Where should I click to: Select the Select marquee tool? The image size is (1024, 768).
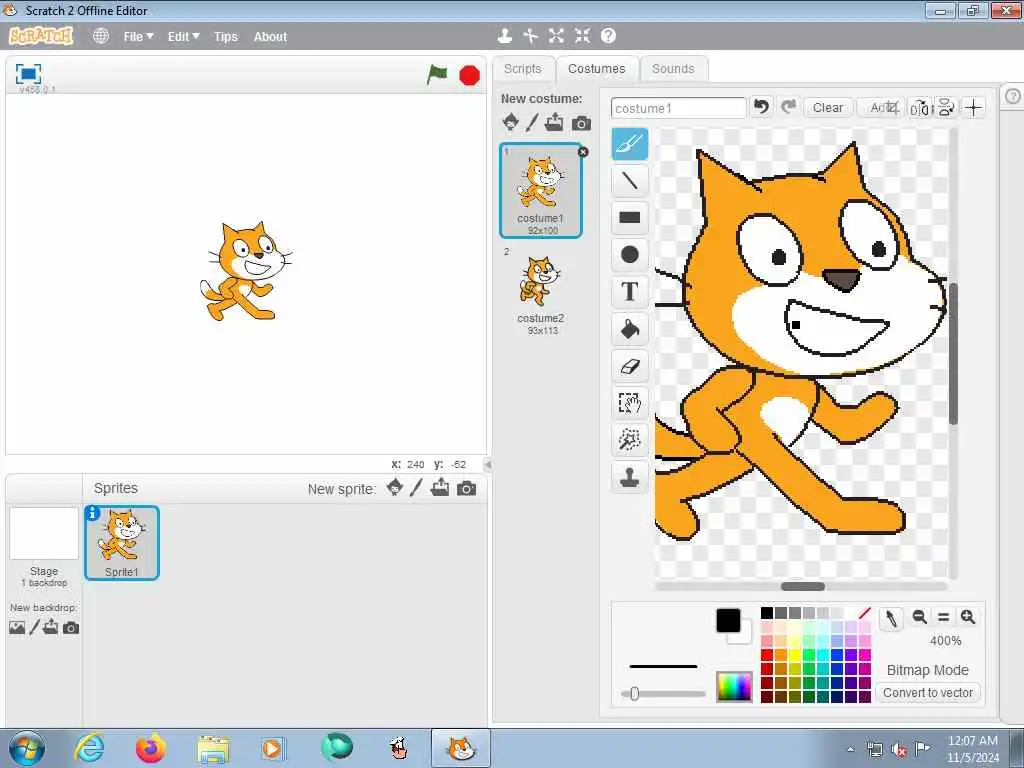tap(630, 403)
